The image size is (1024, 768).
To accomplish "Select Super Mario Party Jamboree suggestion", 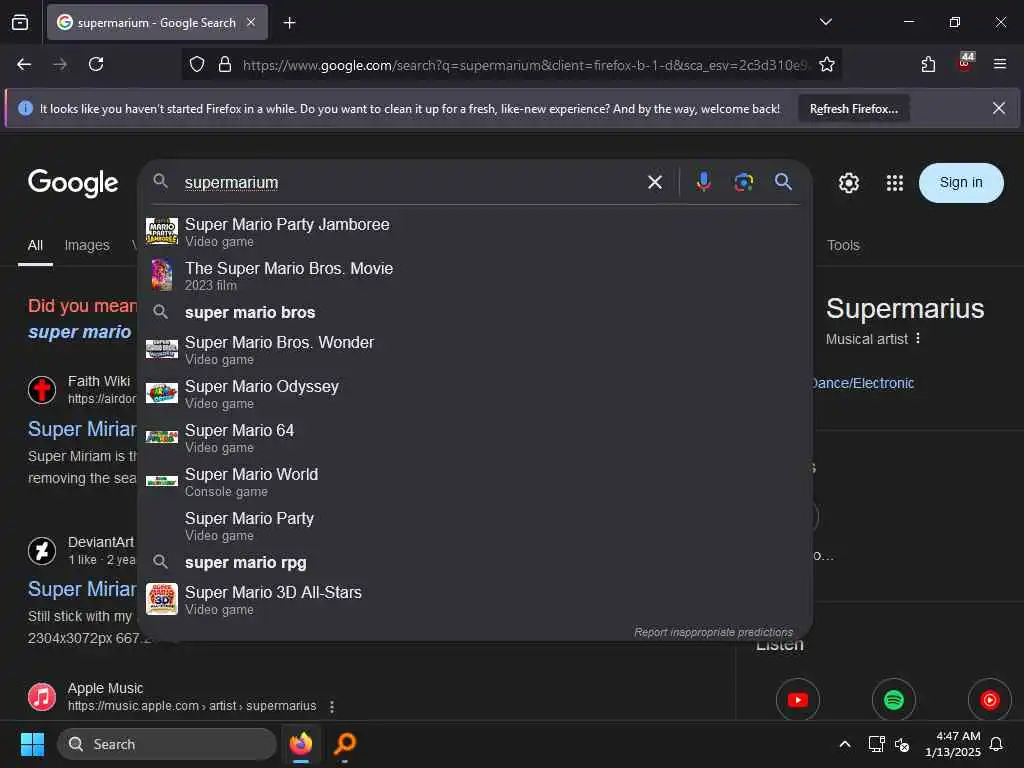I will [475, 232].
